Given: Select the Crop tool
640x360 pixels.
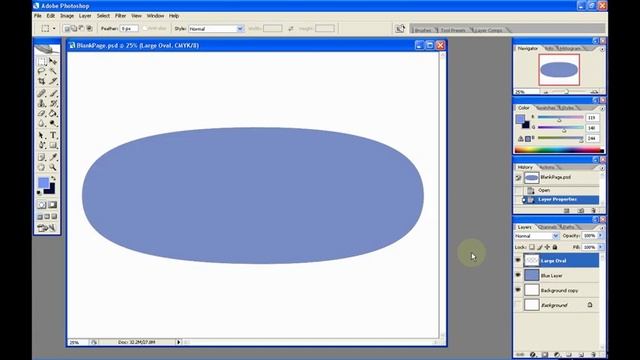Looking at the screenshot, I should click(42, 81).
